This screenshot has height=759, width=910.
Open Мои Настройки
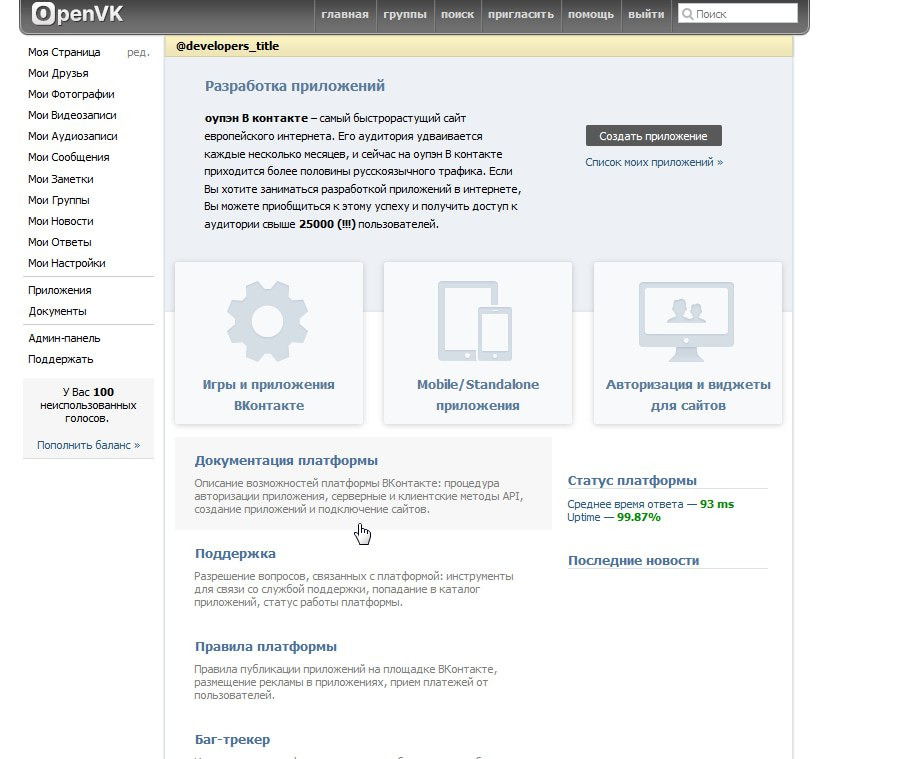[x=67, y=263]
